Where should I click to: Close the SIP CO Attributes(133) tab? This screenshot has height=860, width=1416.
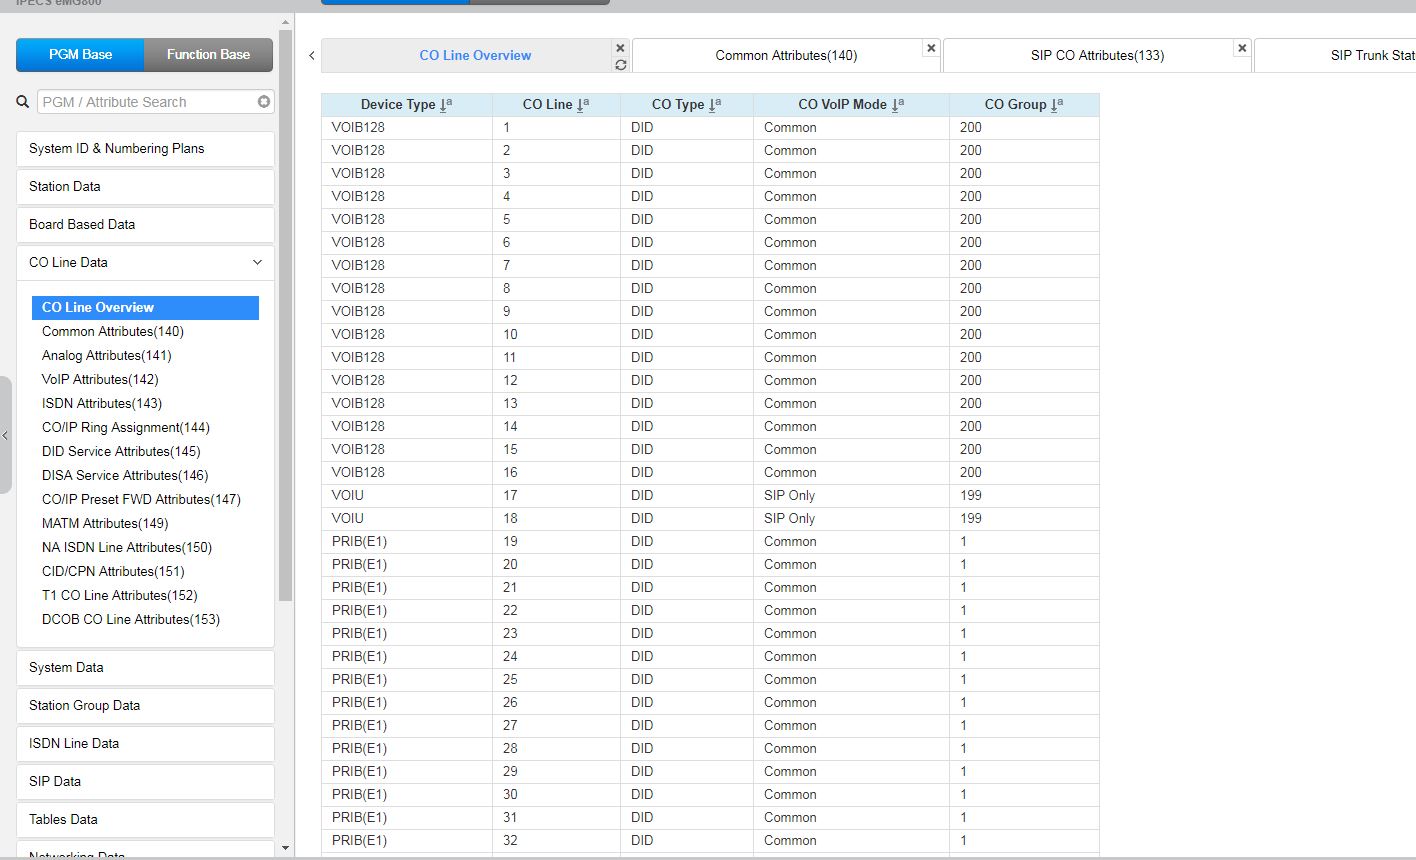pos(1242,48)
